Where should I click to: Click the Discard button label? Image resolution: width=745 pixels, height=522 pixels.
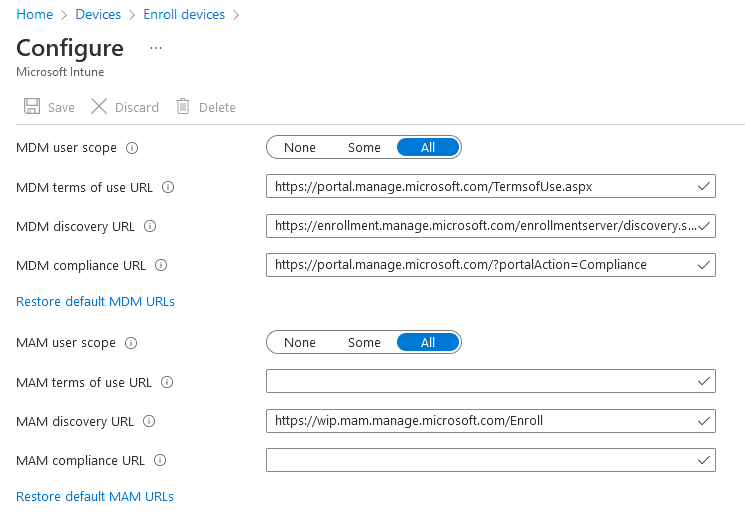point(137,107)
